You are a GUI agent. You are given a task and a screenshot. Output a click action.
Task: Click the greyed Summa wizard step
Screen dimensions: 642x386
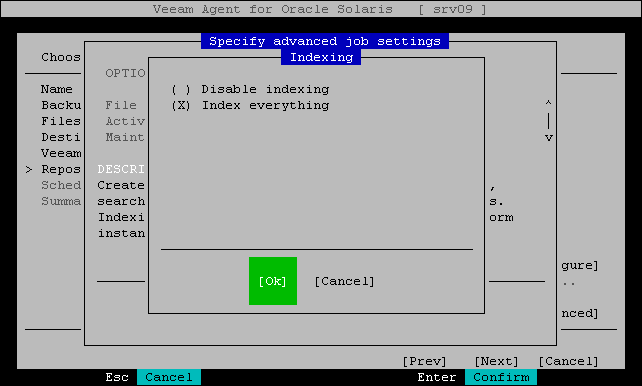(61, 201)
